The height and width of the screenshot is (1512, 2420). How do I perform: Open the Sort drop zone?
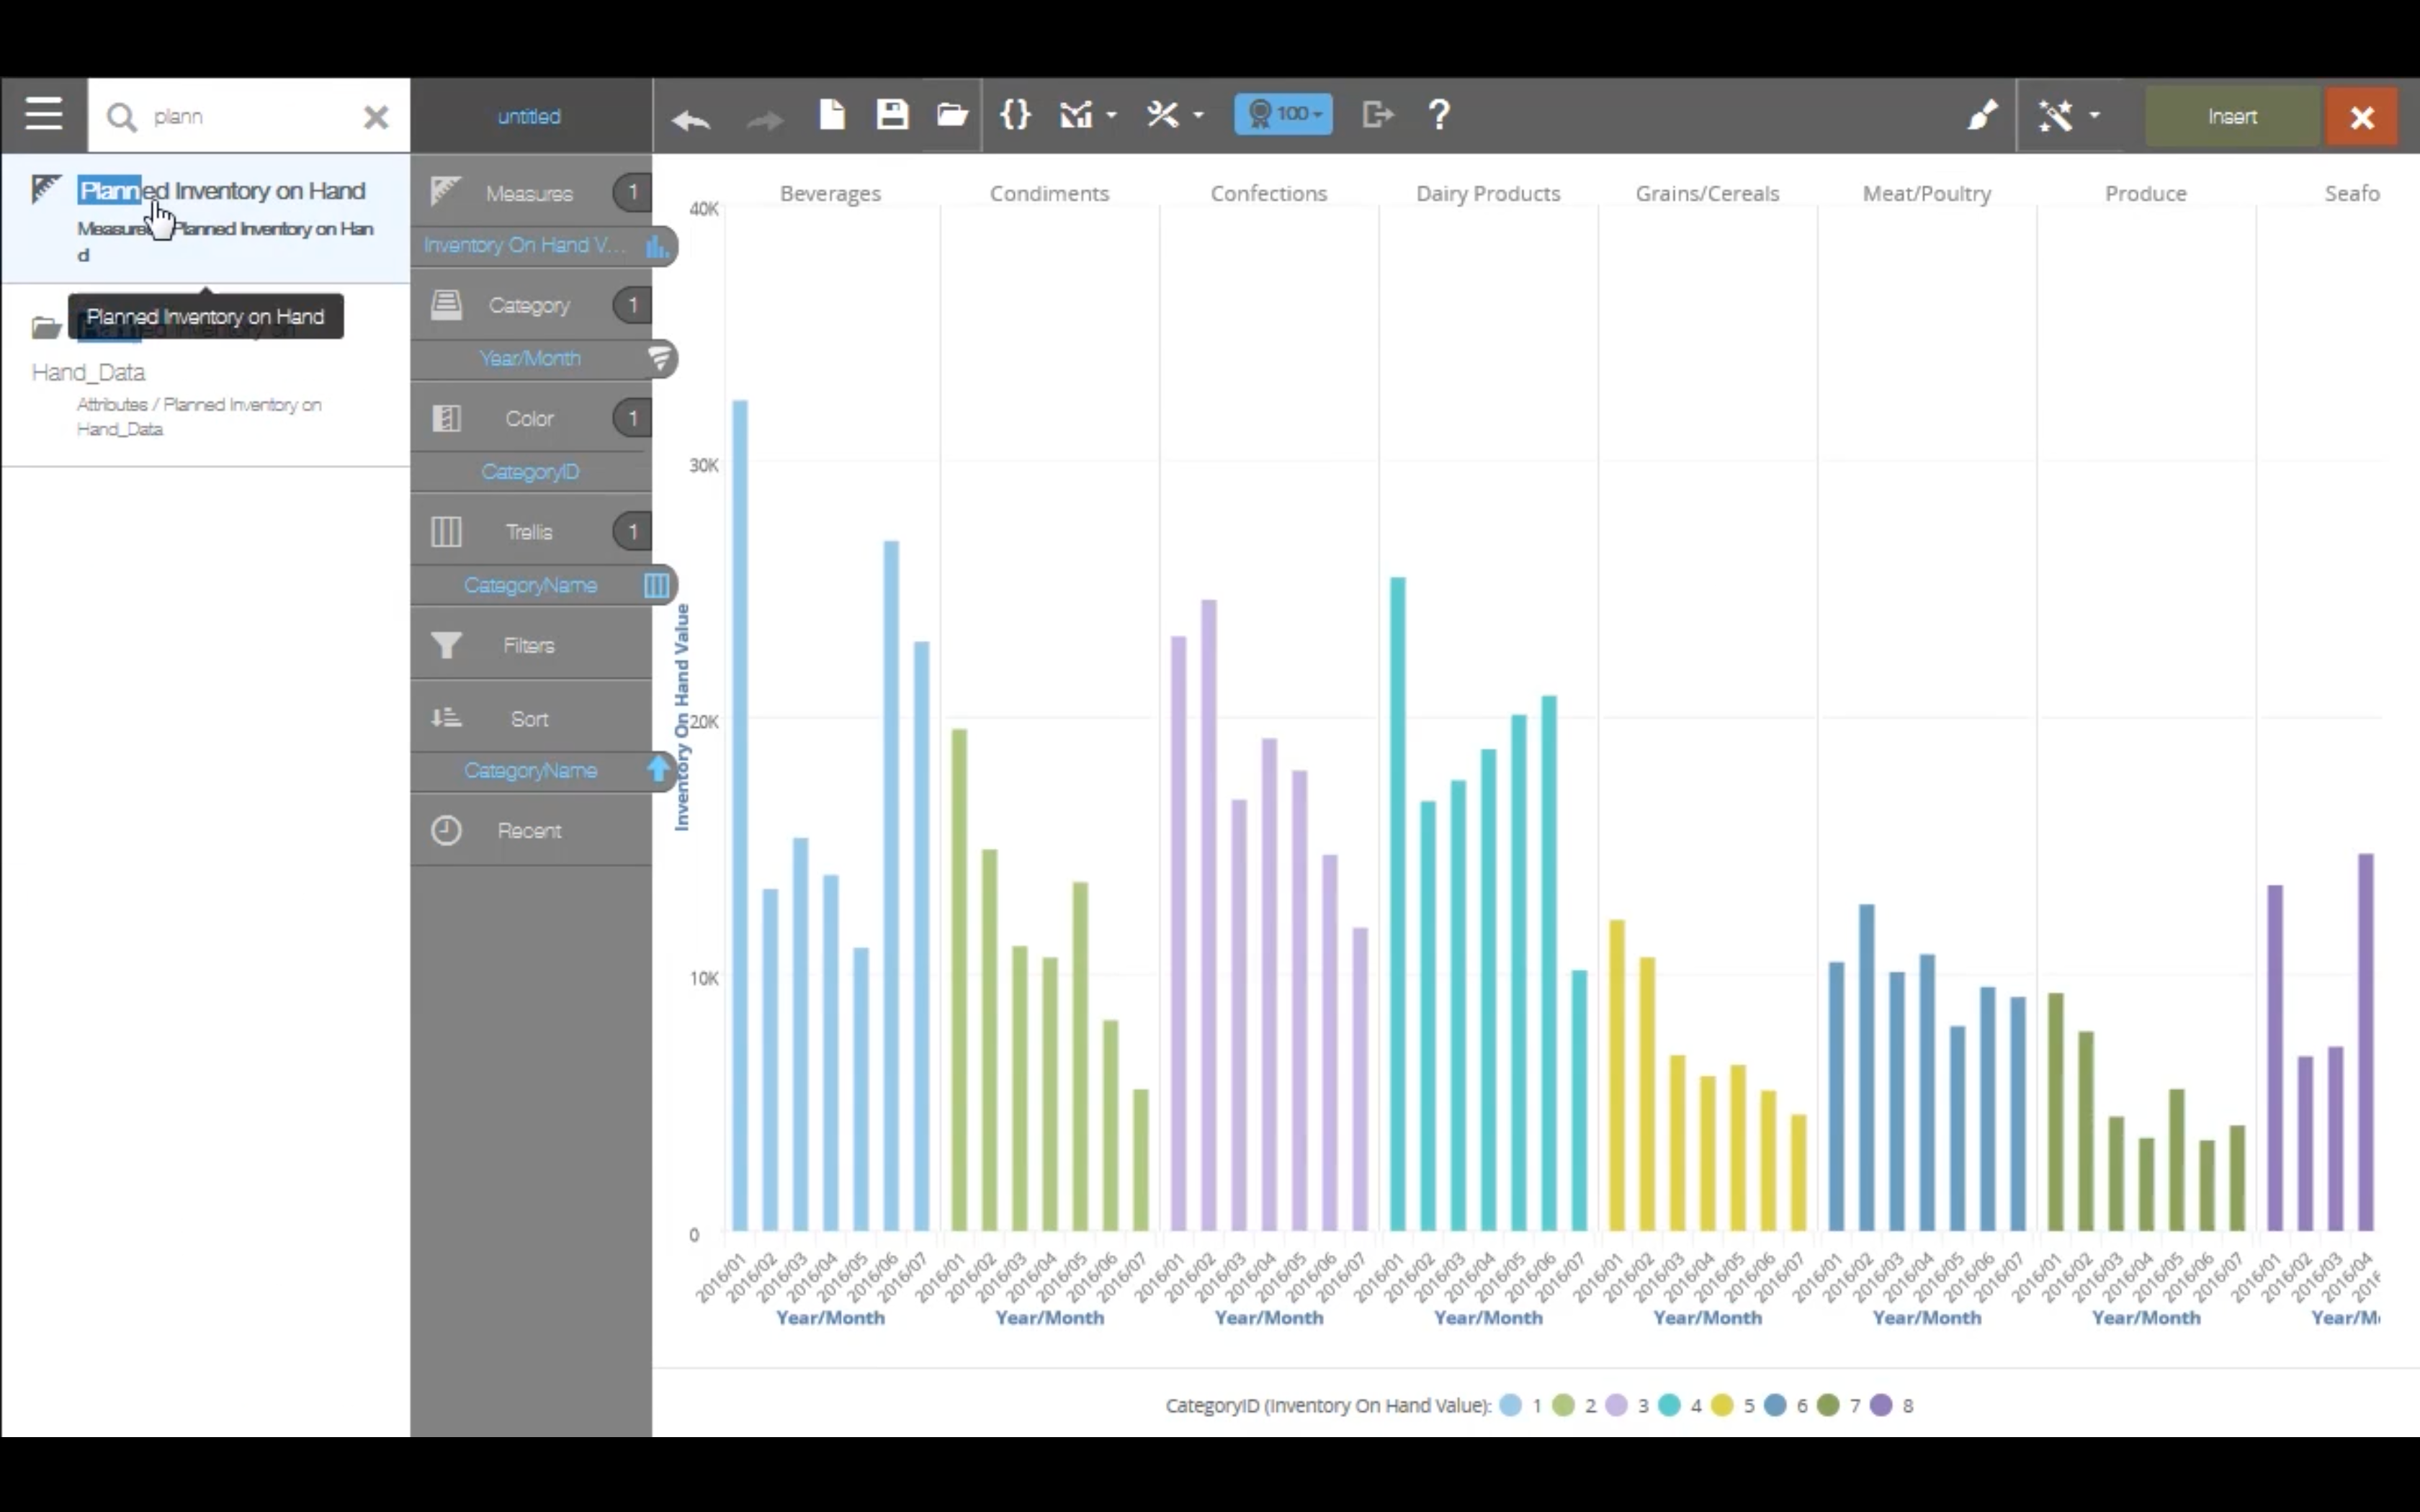point(529,718)
